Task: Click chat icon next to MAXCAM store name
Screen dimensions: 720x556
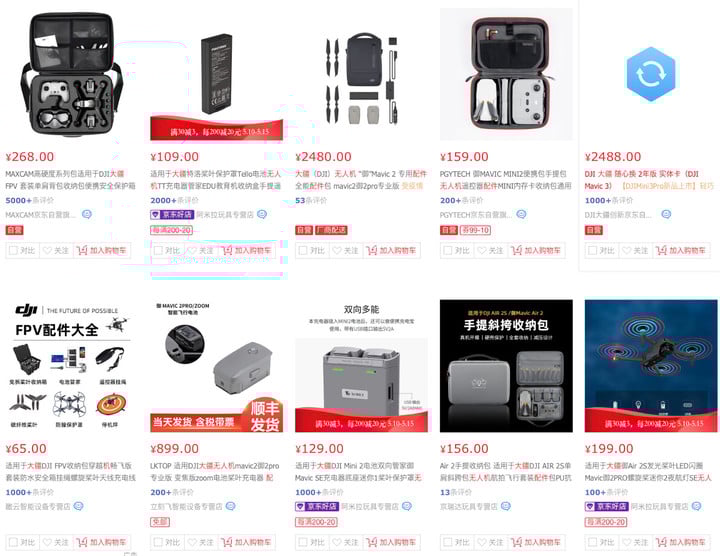Action: click(x=86, y=214)
